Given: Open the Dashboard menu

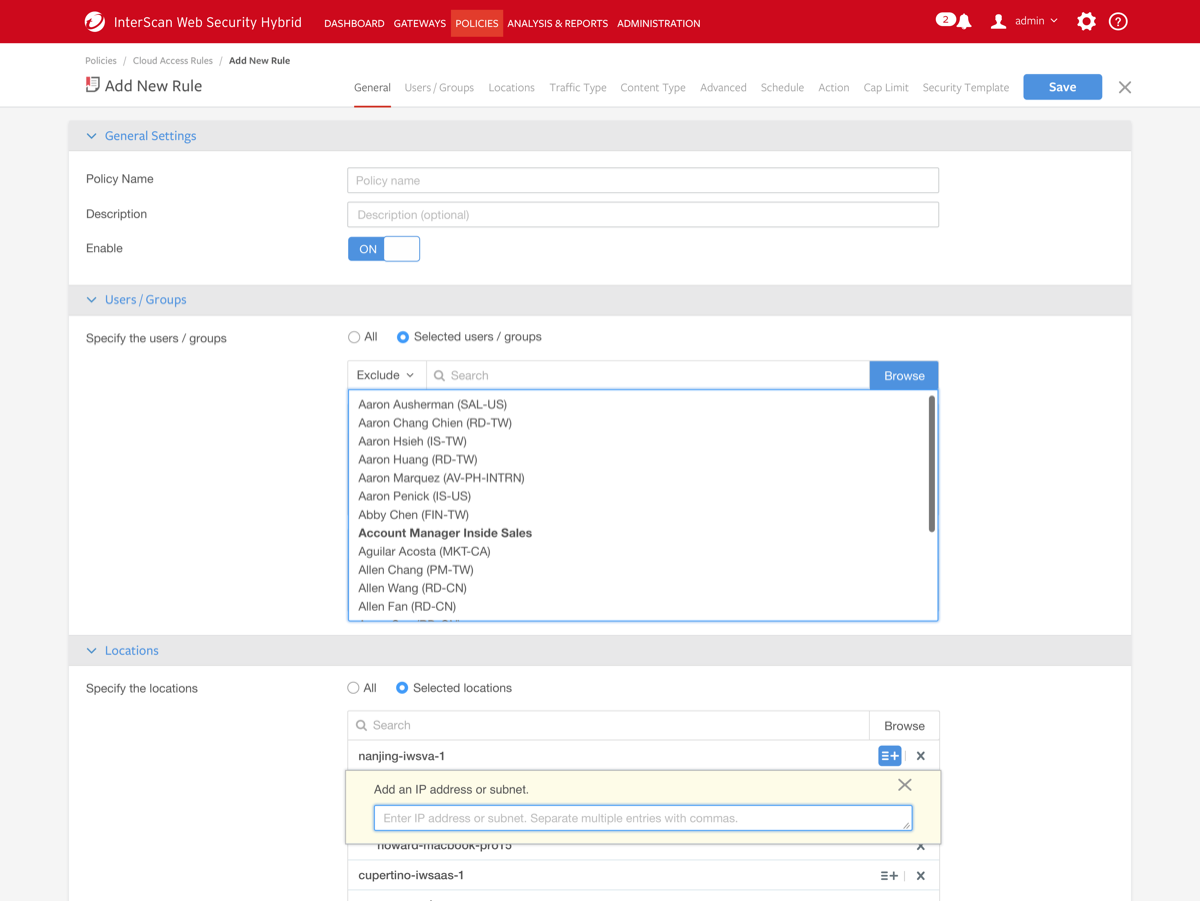Looking at the screenshot, I should [x=354, y=23].
